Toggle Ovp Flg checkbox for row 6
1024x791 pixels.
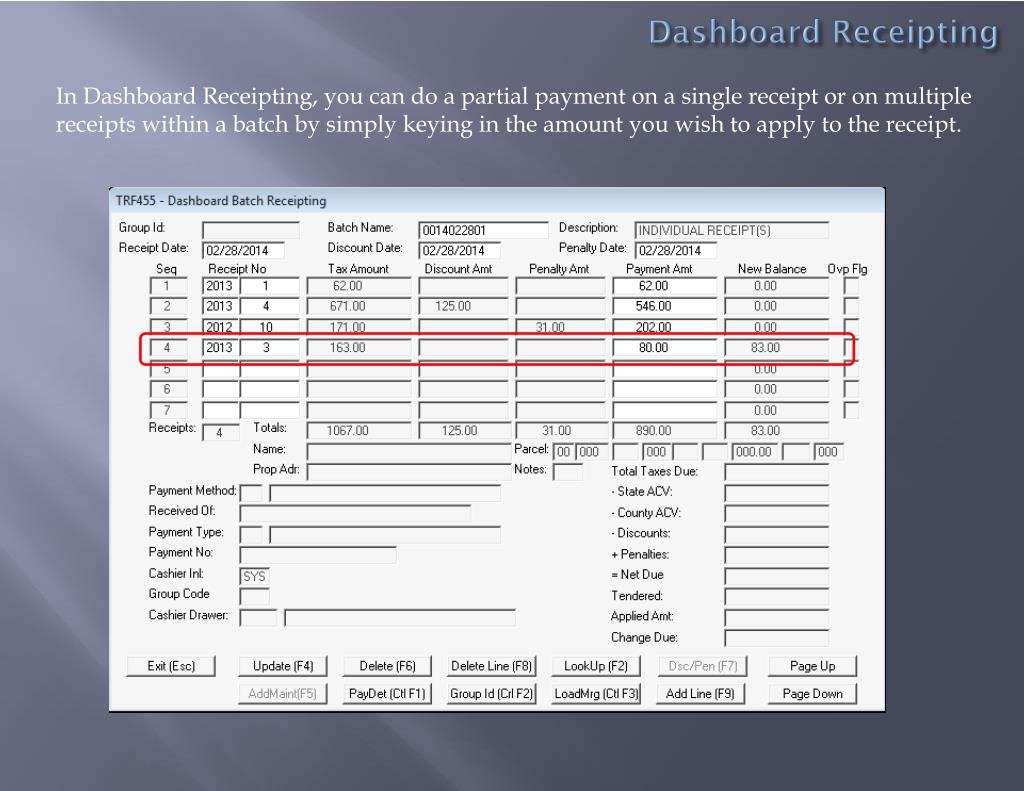[851, 389]
